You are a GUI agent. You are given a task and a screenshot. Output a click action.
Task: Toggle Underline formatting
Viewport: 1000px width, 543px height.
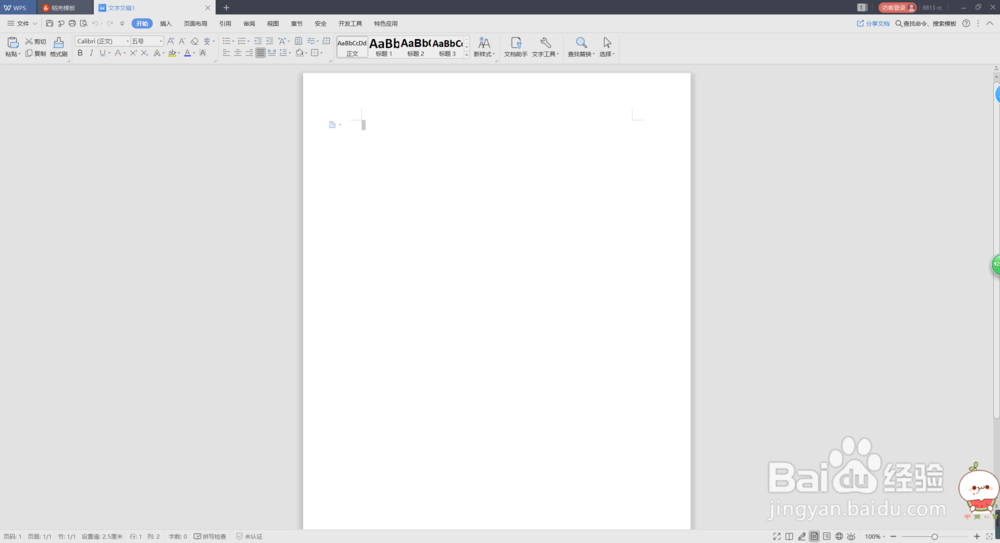pyautogui.click(x=102, y=53)
